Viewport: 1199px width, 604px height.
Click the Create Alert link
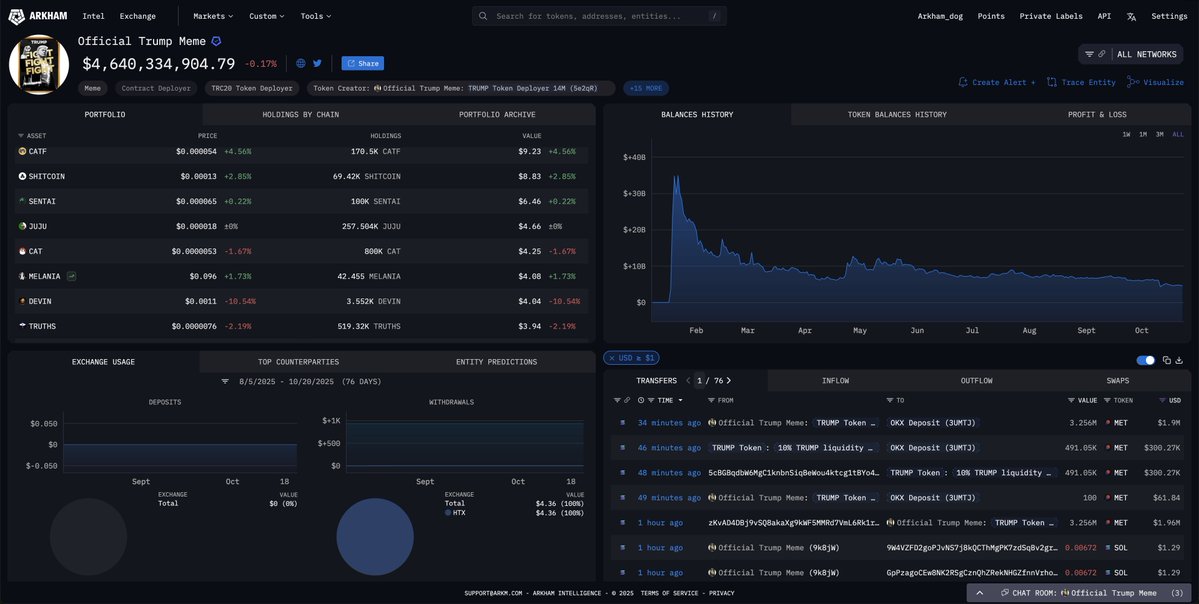[x=997, y=82]
